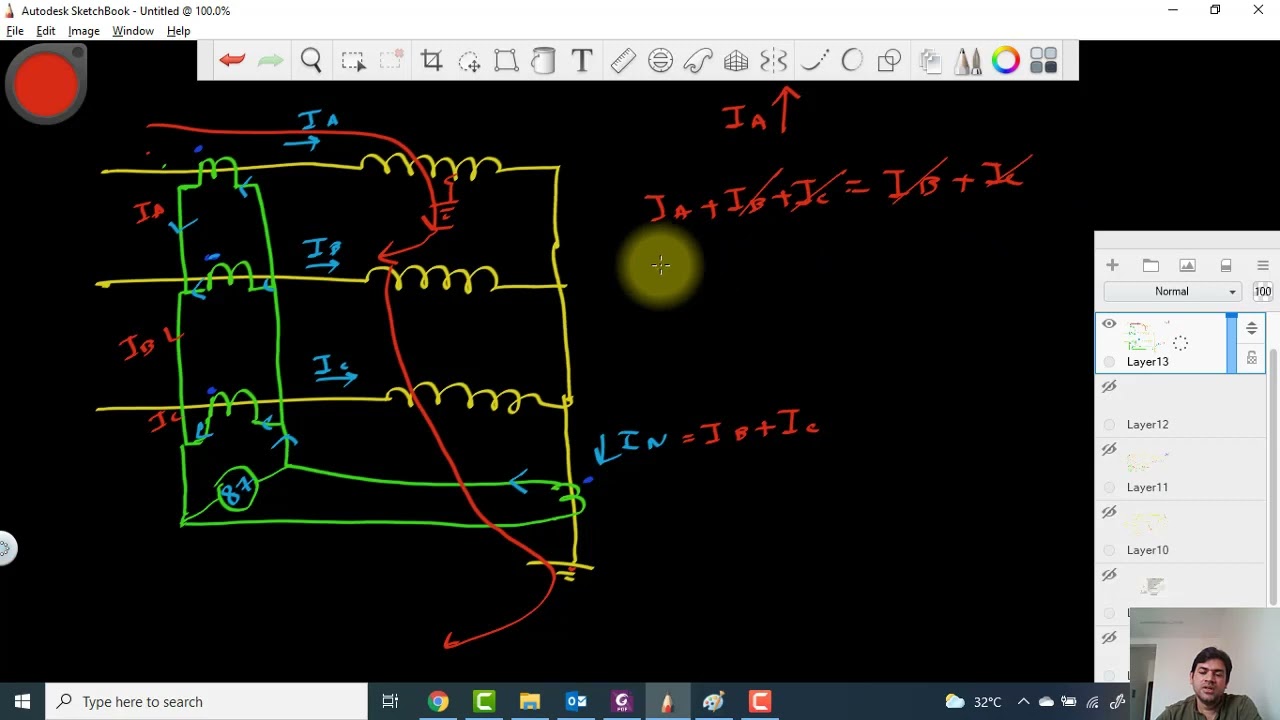
Task: Pick the Distort transform tool
Action: 506,61
